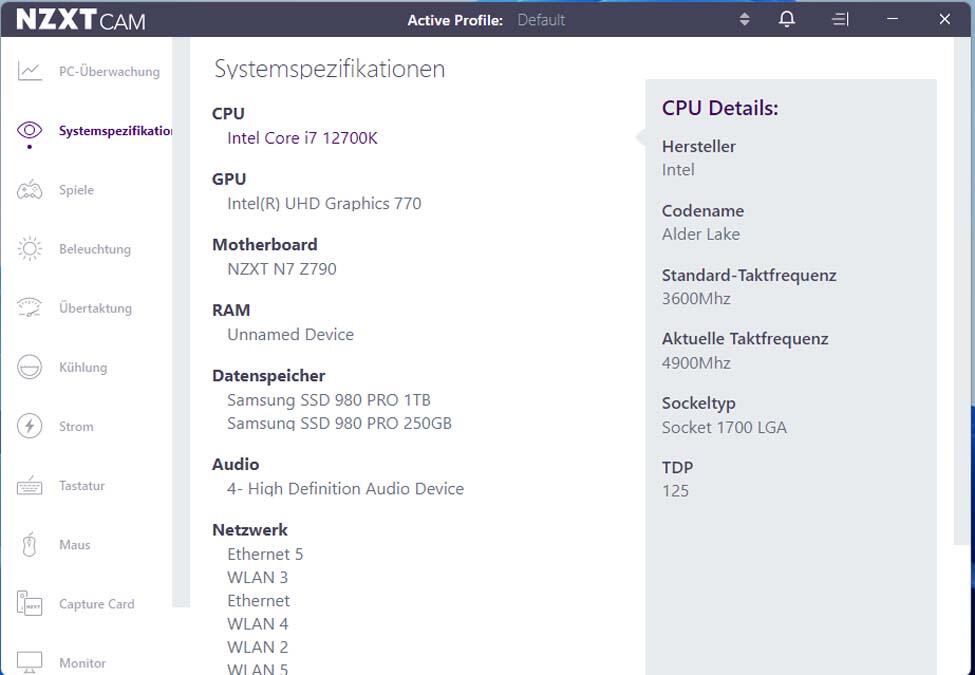The image size is (975, 675).
Task: Click the sidebar vertical scrollbar
Action: (x=181, y=323)
